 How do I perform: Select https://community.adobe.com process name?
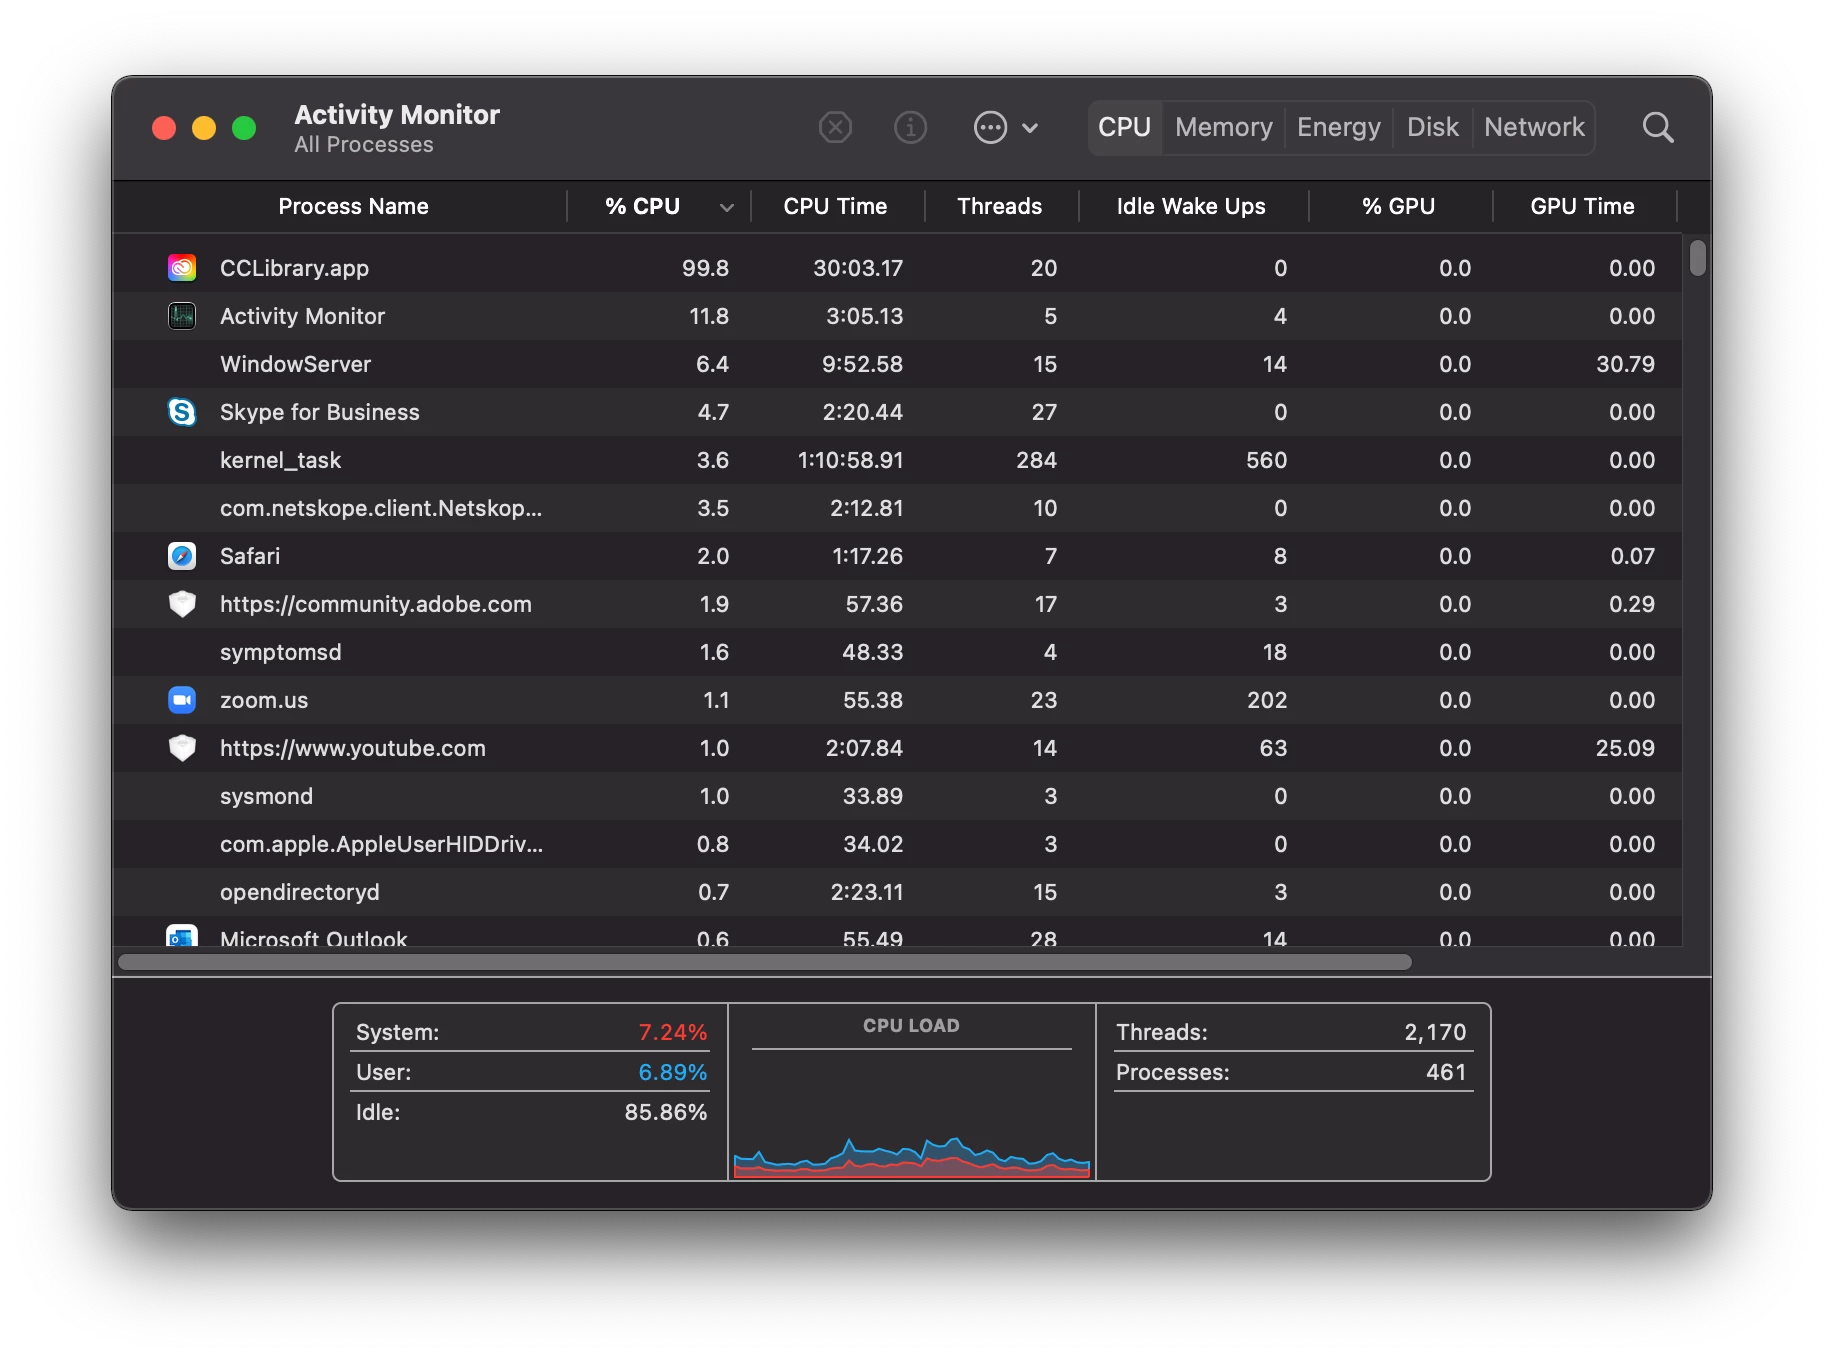click(375, 604)
